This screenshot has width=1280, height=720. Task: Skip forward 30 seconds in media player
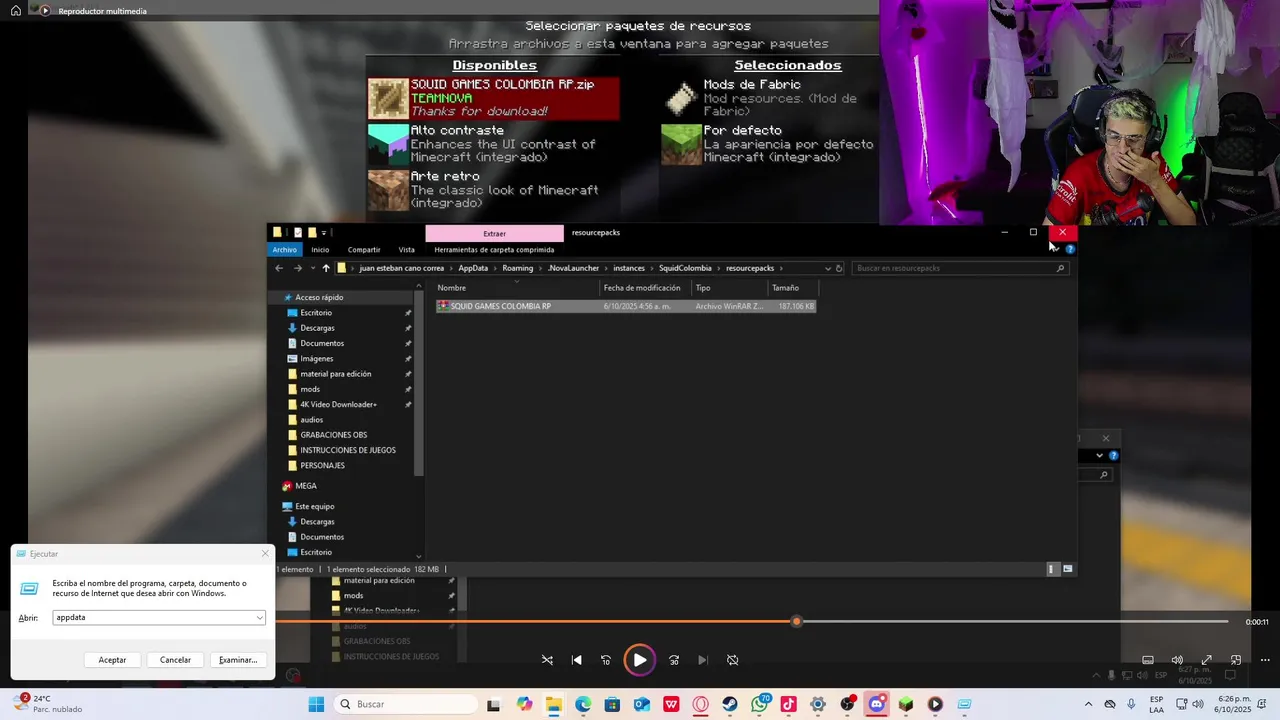(x=674, y=660)
